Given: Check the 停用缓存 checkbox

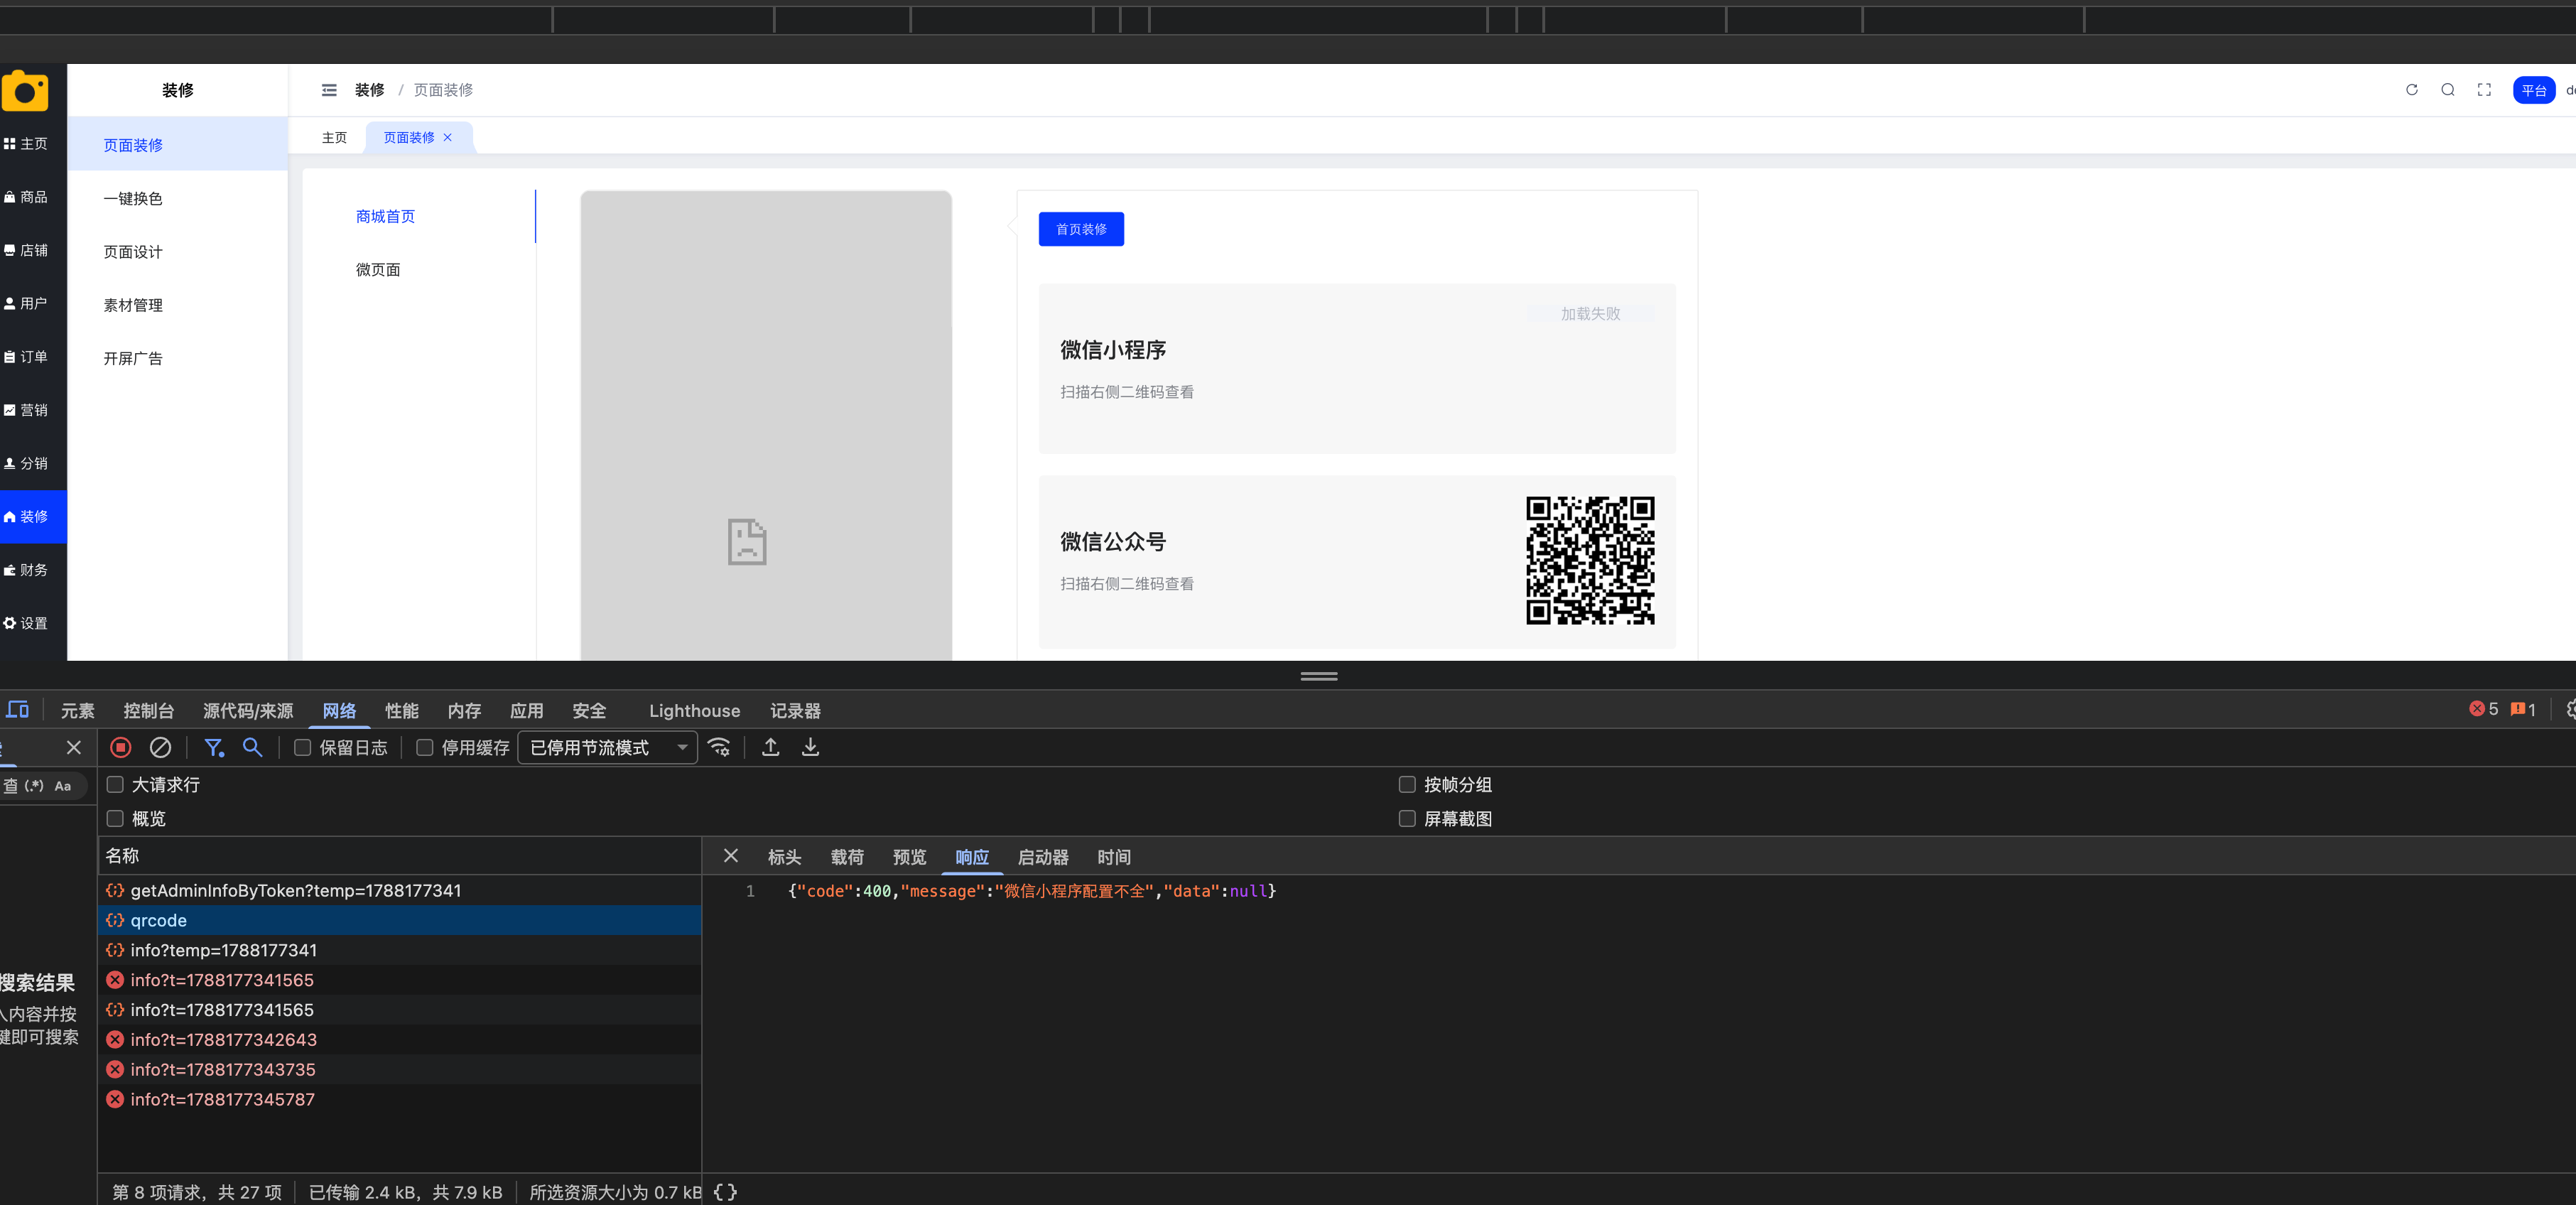Looking at the screenshot, I should [x=425, y=747].
